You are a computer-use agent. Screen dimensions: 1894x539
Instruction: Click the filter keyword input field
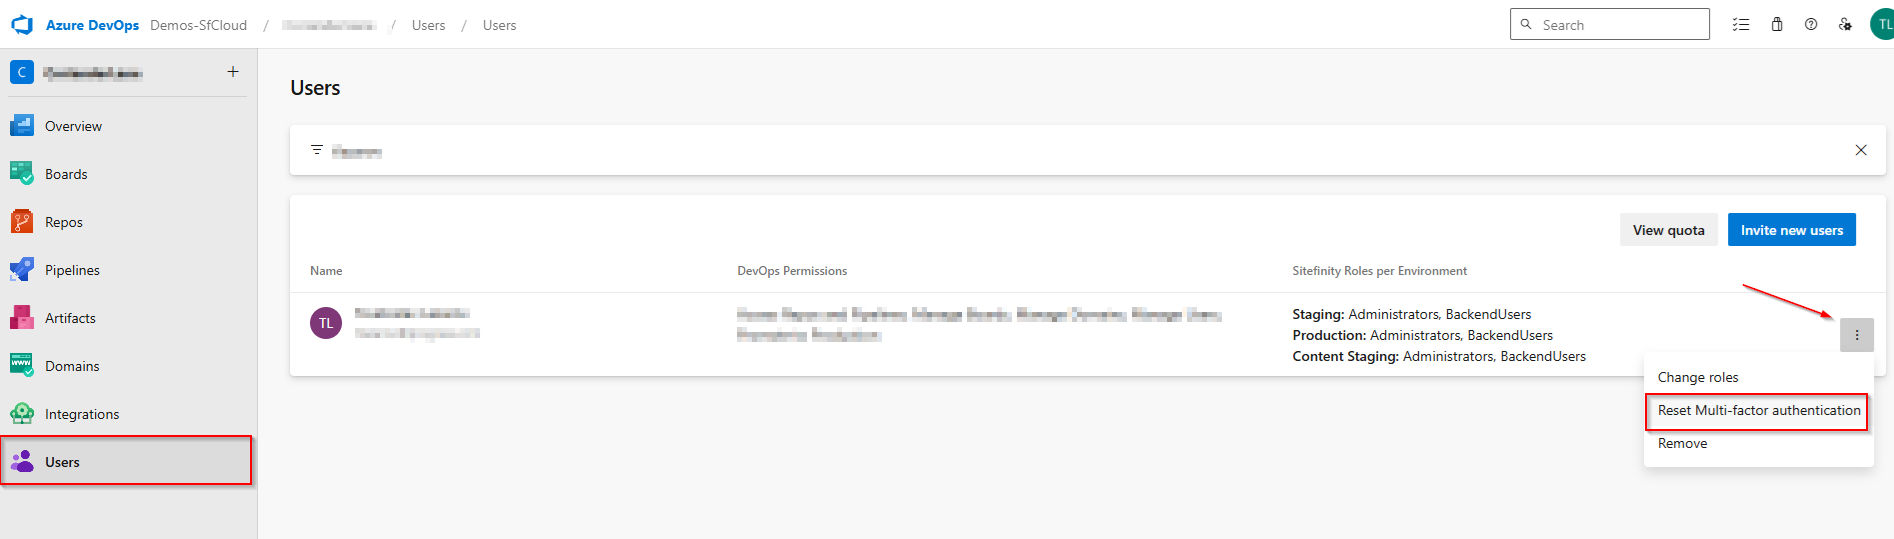click(1090, 151)
